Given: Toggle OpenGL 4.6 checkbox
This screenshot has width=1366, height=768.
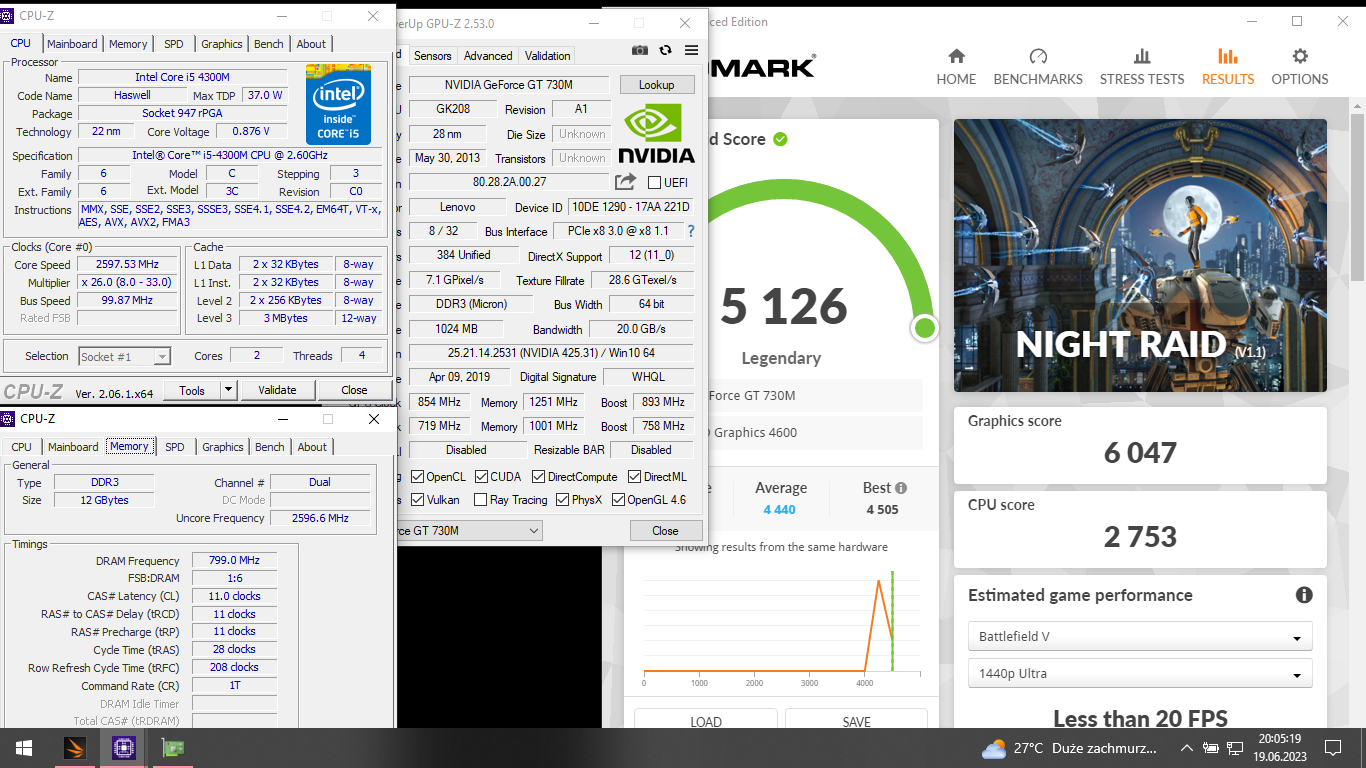Looking at the screenshot, I should pyautogui.click(x=618, y=500).
